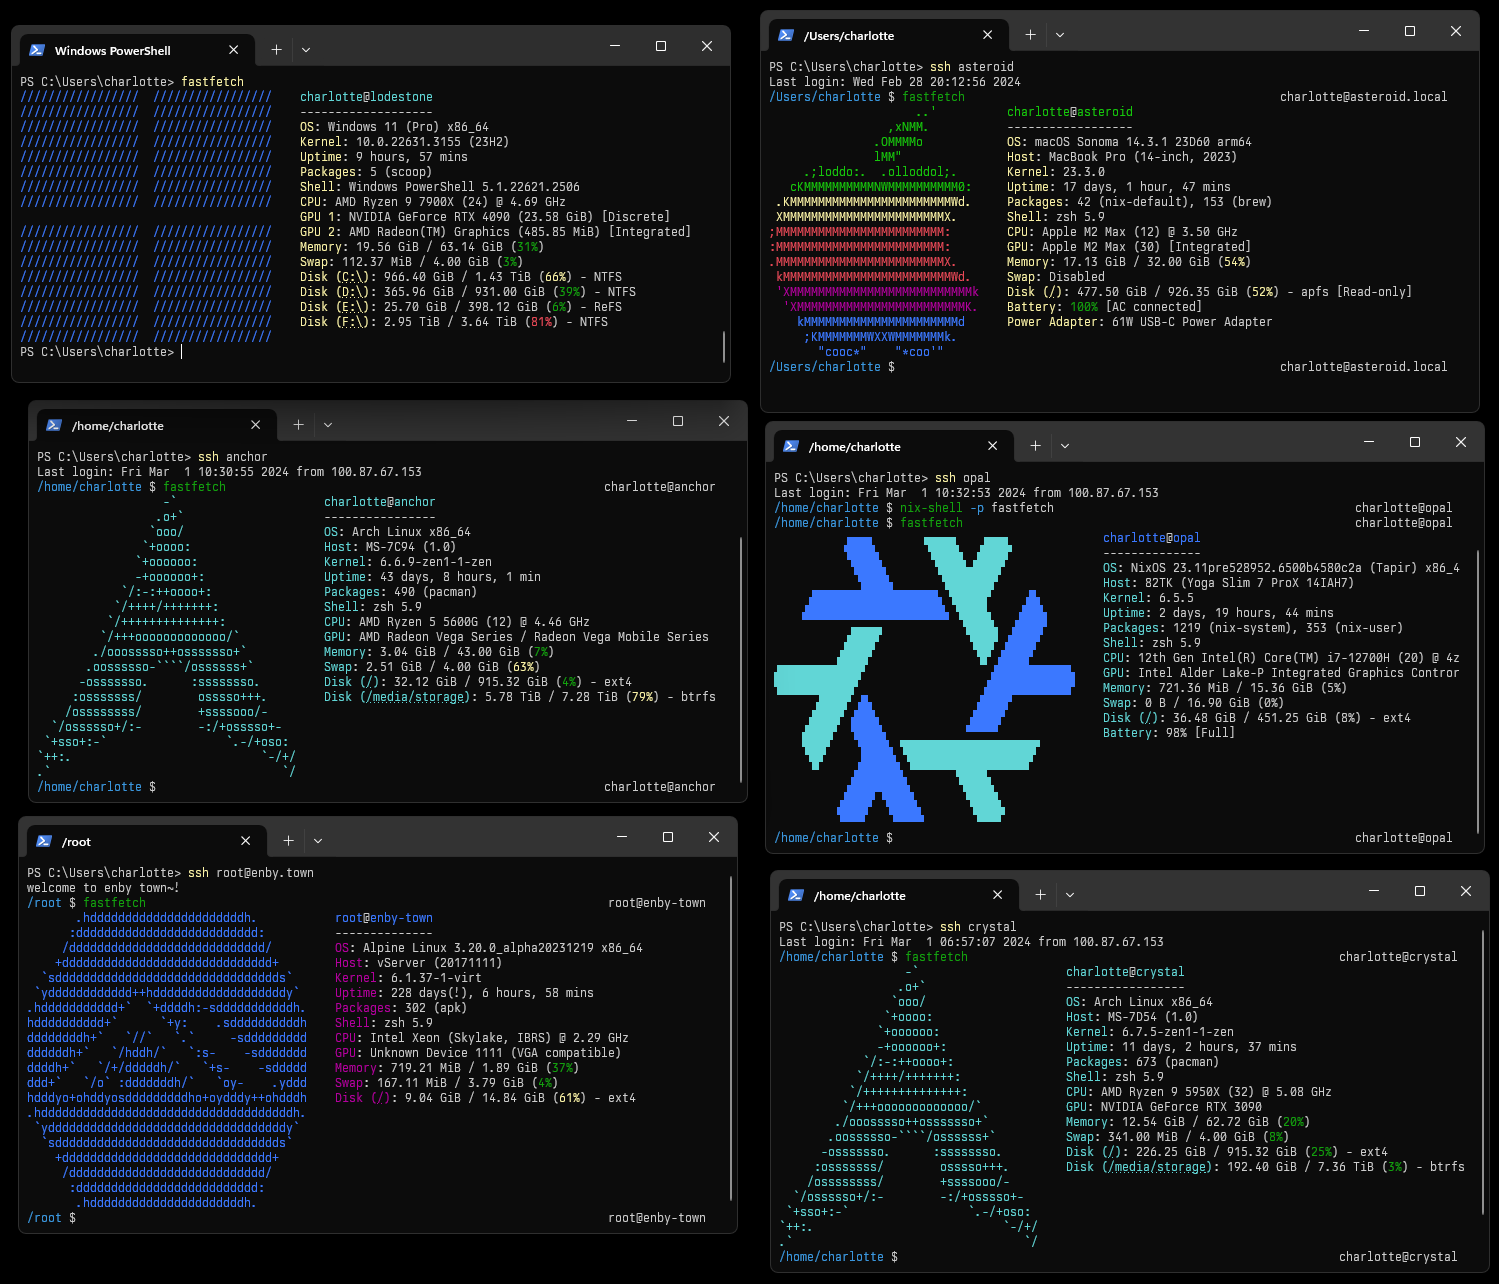Click 'CPU: AMD Ryzen 9 5950X' line
Image resolution: width=1499 pixels, height=1284 pixels.
click(x=1199, y=1092)
